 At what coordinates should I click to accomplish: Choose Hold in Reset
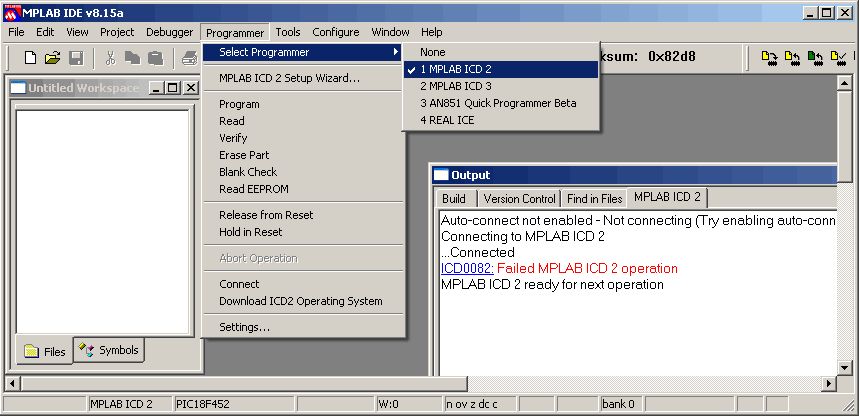point(303,232)
